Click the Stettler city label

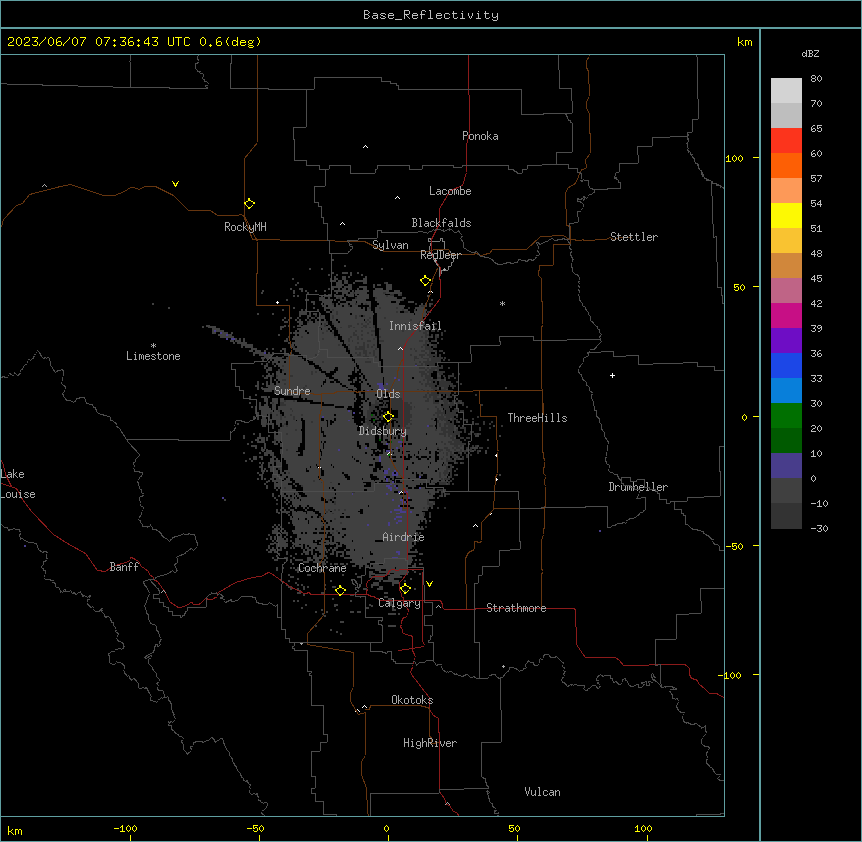coord(634,237)
